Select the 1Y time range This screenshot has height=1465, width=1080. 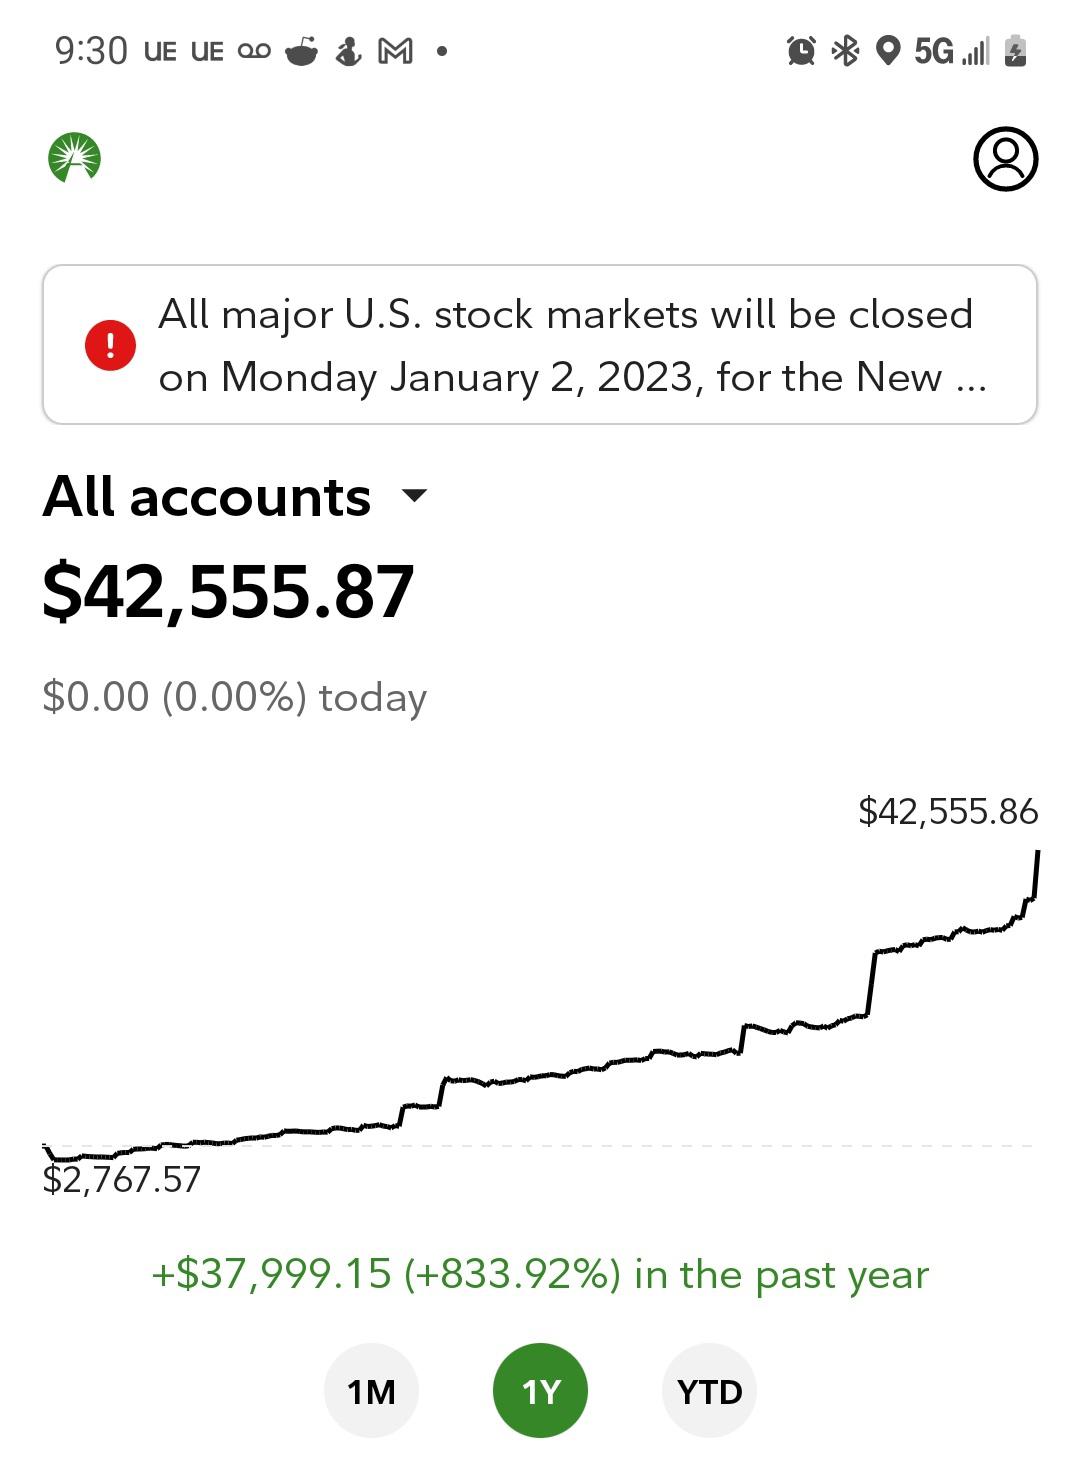pos(540,1391)
